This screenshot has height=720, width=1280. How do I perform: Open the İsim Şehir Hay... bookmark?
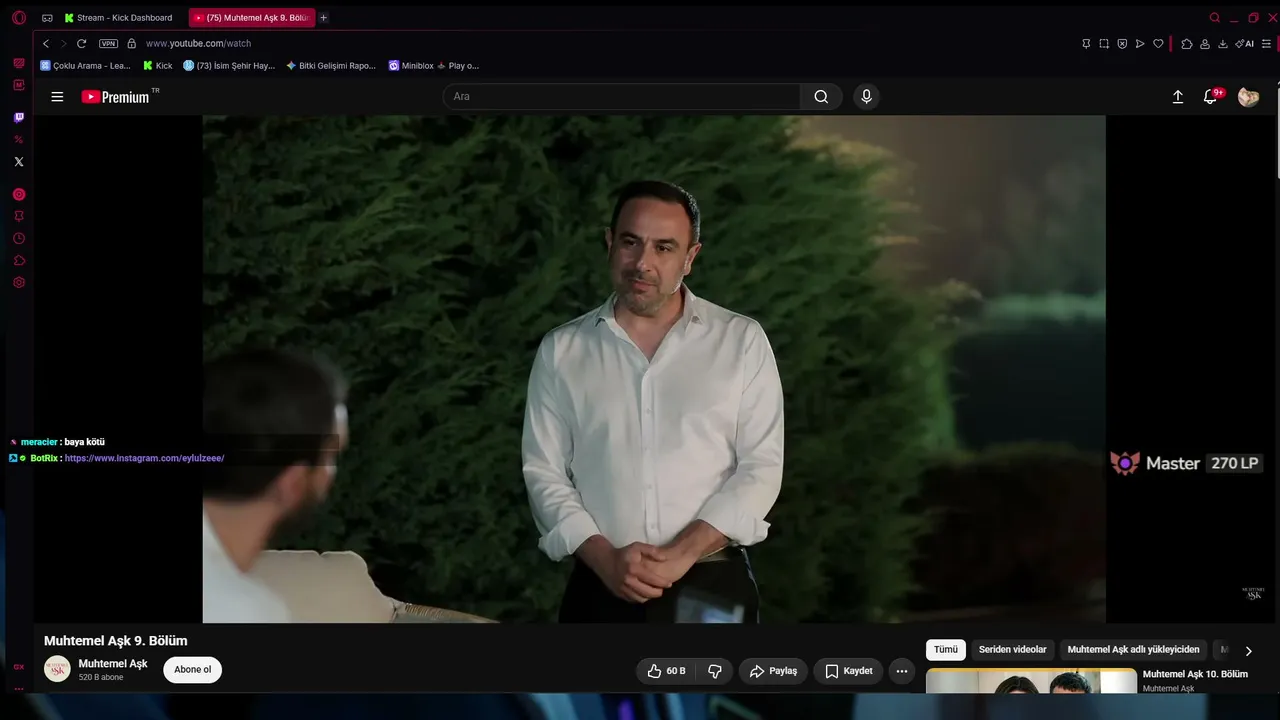click(229, 66)
